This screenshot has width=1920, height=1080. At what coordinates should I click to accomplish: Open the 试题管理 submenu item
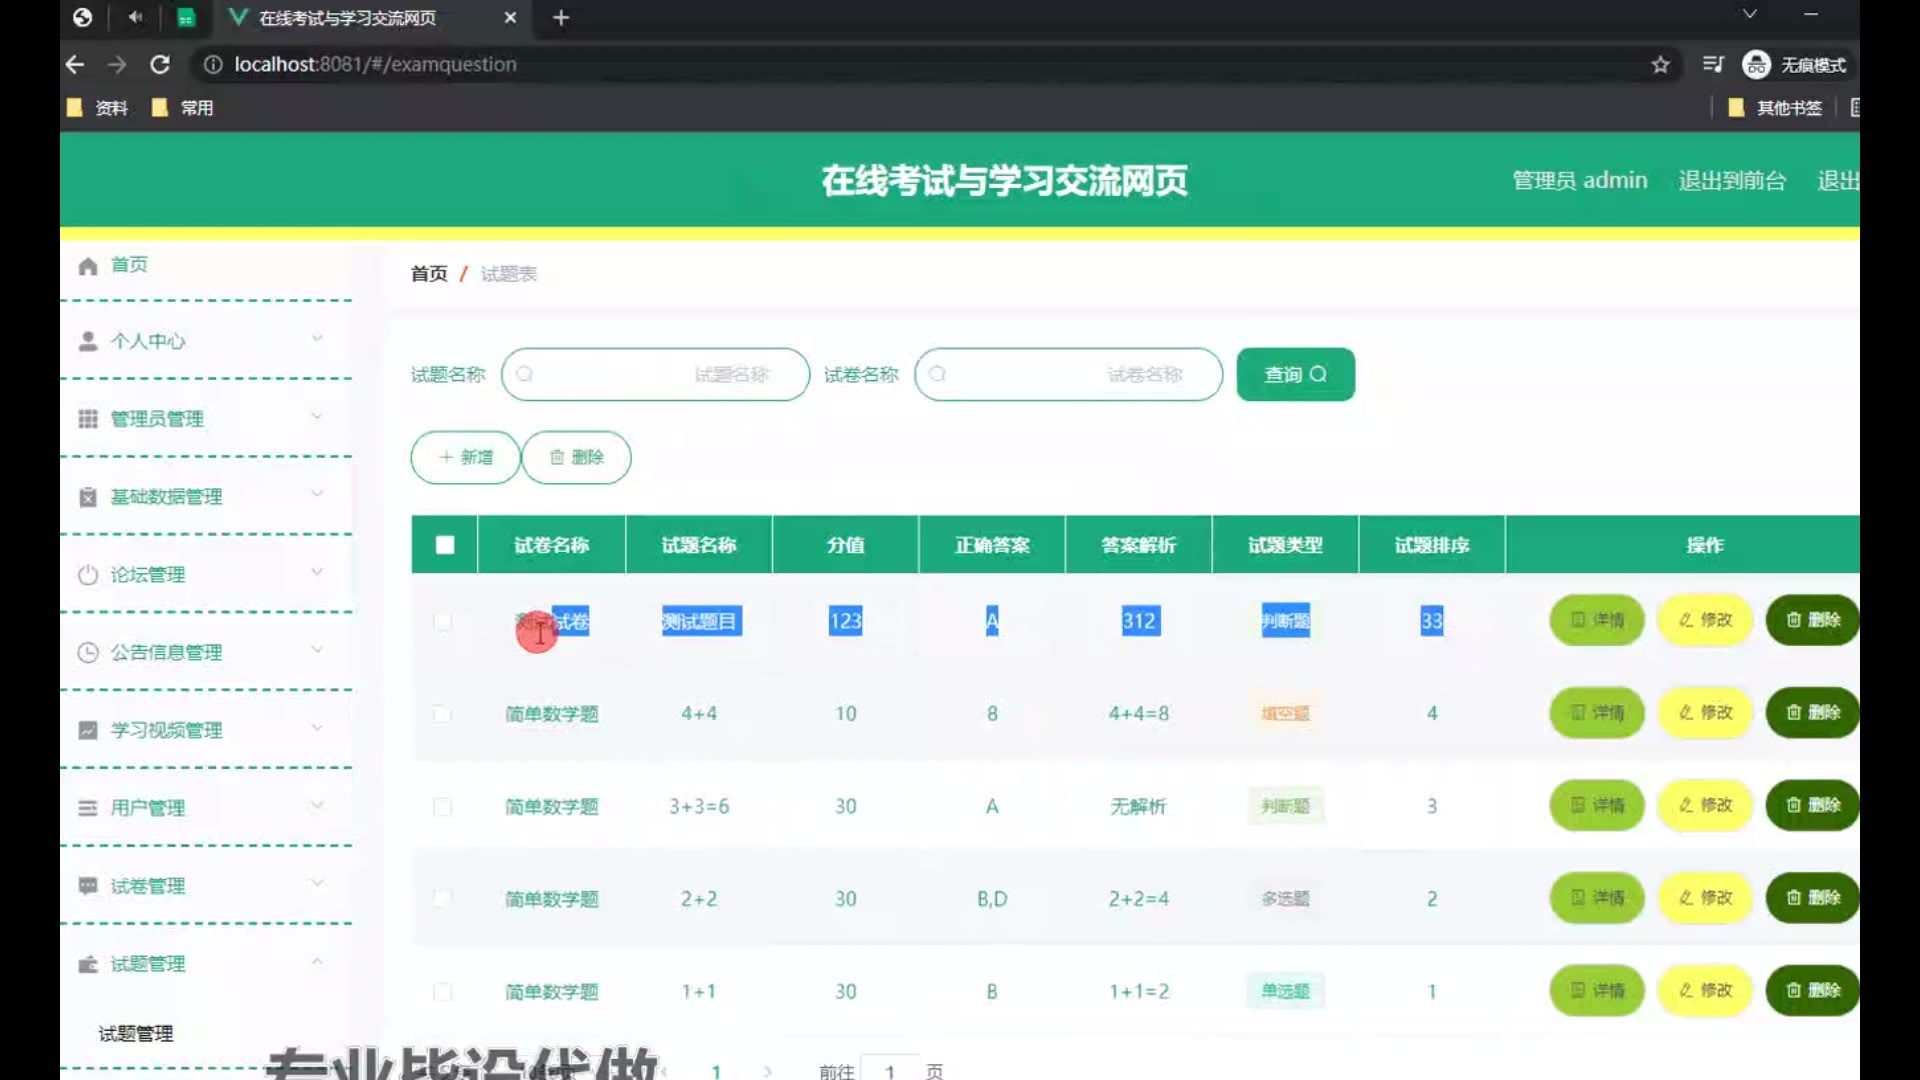tap(136, 1033)
